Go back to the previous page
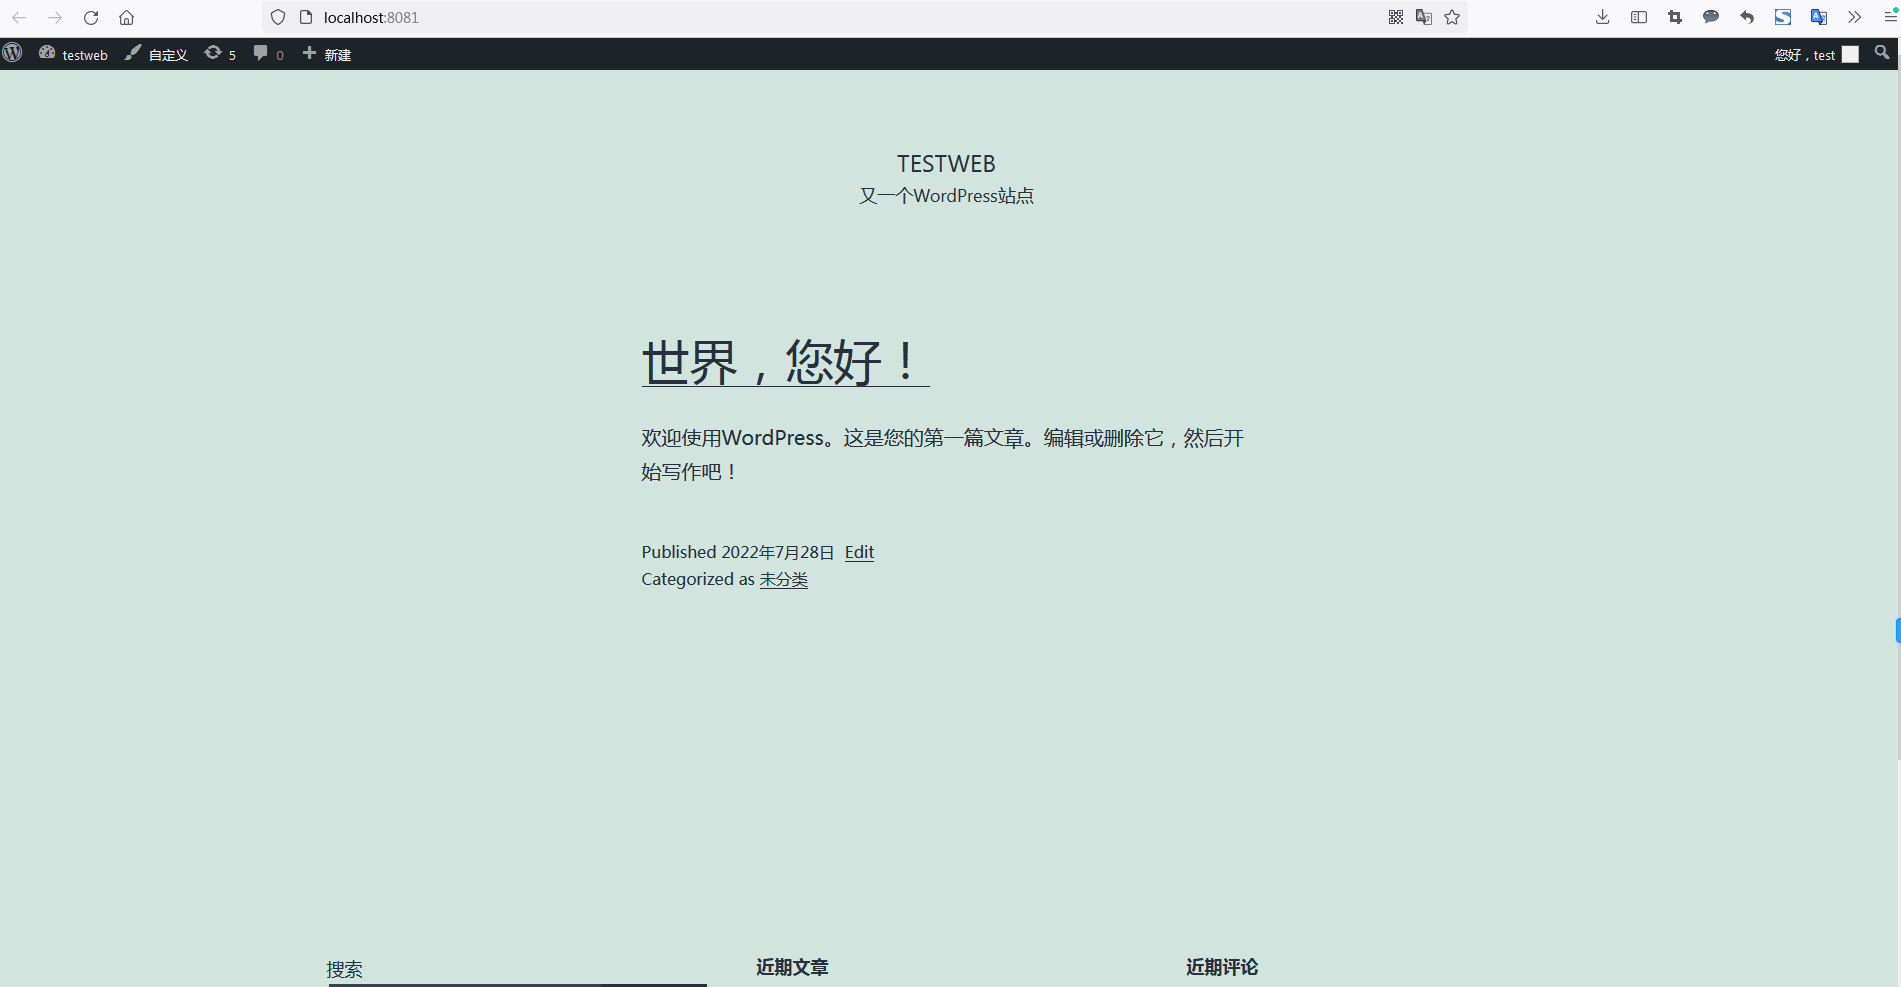Screen dimensions: 1901x987 (x=19, y=17)
